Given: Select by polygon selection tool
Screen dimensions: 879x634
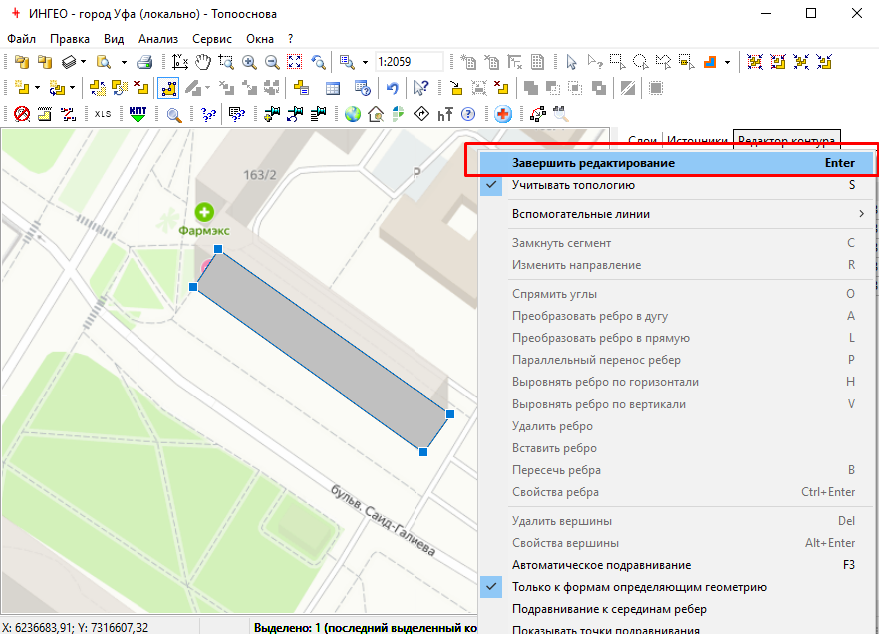Looking at the screenshot, I should coord(663,62).
